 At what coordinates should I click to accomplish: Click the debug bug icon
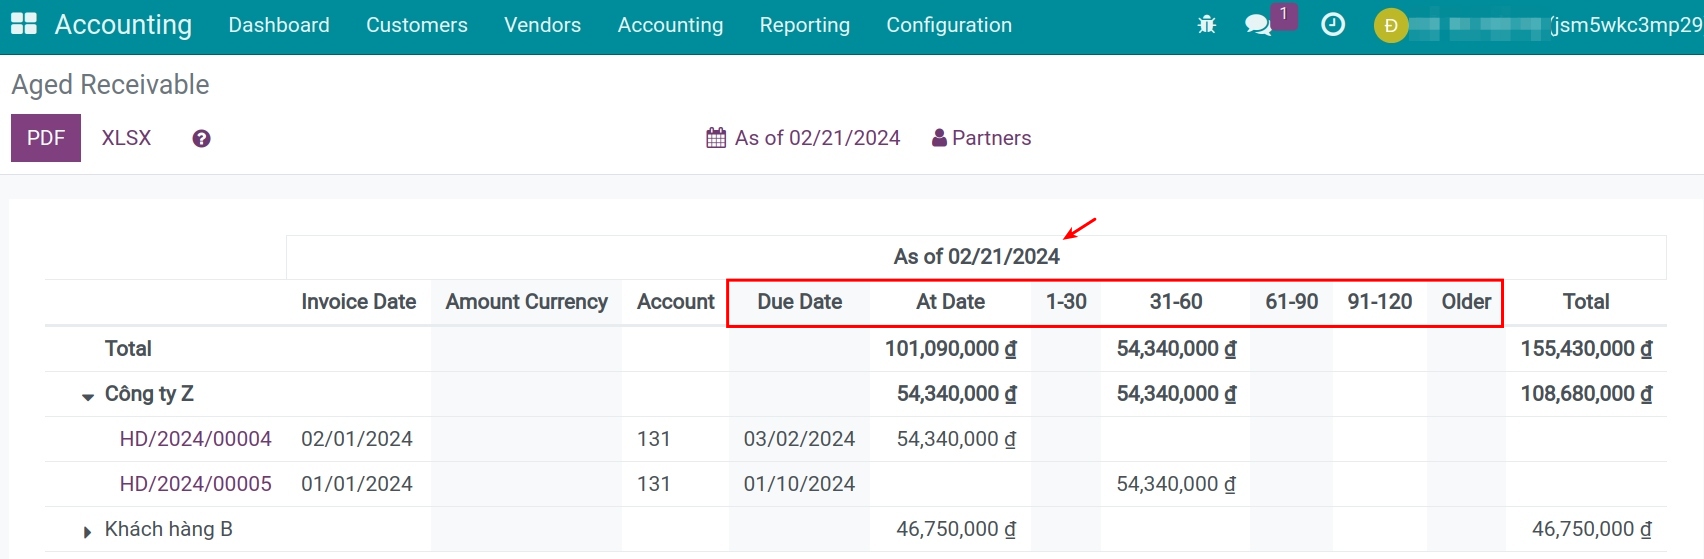[1207, 25]
